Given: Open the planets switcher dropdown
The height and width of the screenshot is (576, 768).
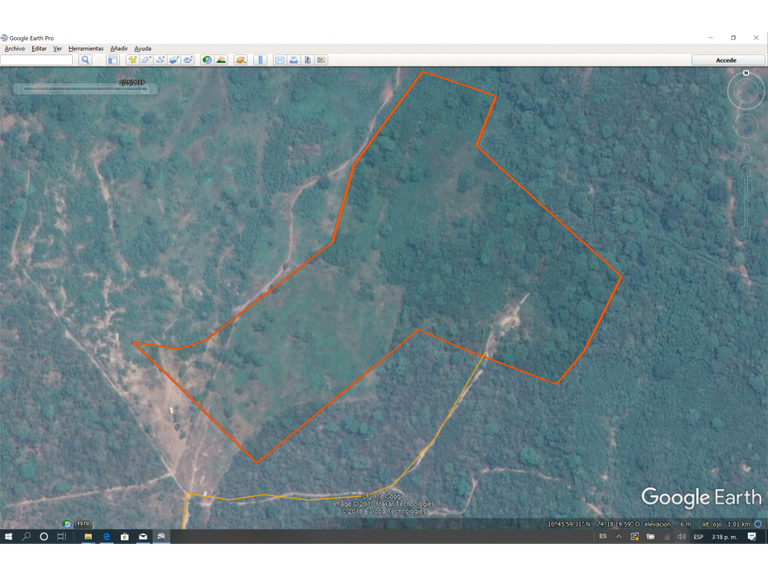Looking at the screenshot, I should 241,60.
